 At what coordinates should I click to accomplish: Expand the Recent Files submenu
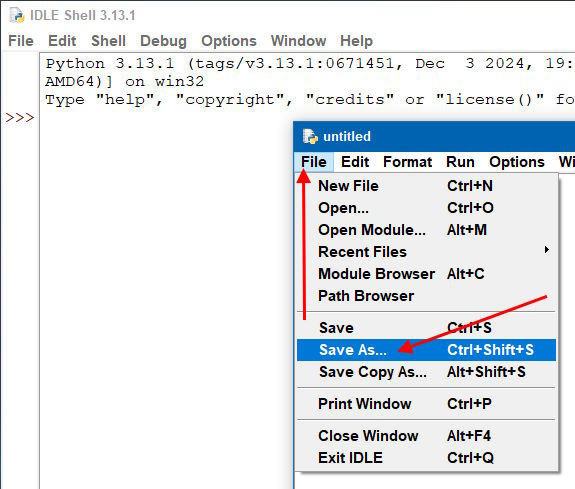(x=426, y=252)
